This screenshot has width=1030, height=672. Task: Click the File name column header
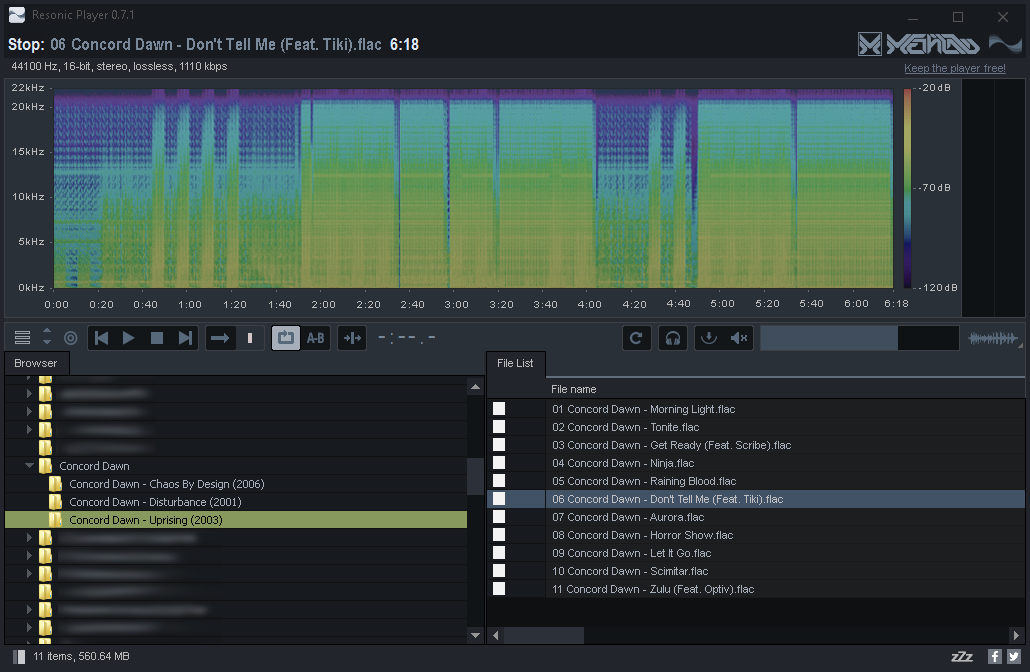tap(573, 389)
